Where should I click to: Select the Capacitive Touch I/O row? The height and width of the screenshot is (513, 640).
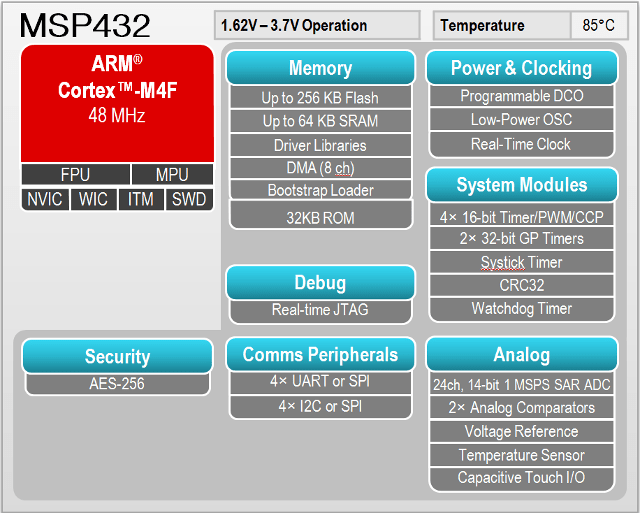click(522, 478)
